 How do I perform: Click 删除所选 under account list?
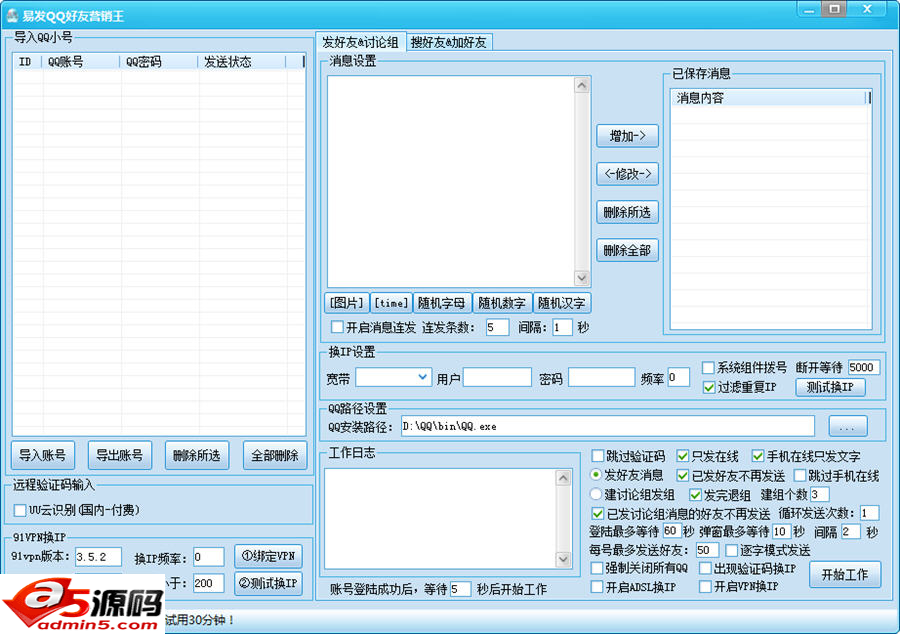point(197,456)
